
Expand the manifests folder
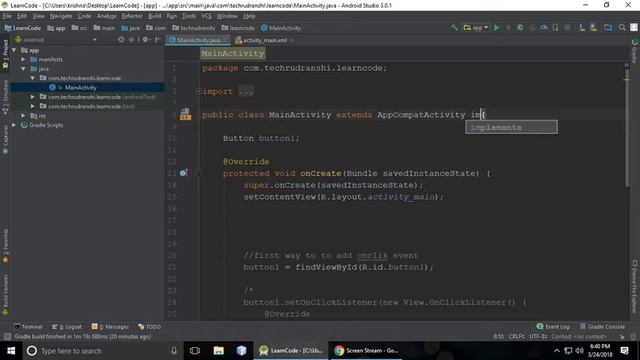(23, 60)
